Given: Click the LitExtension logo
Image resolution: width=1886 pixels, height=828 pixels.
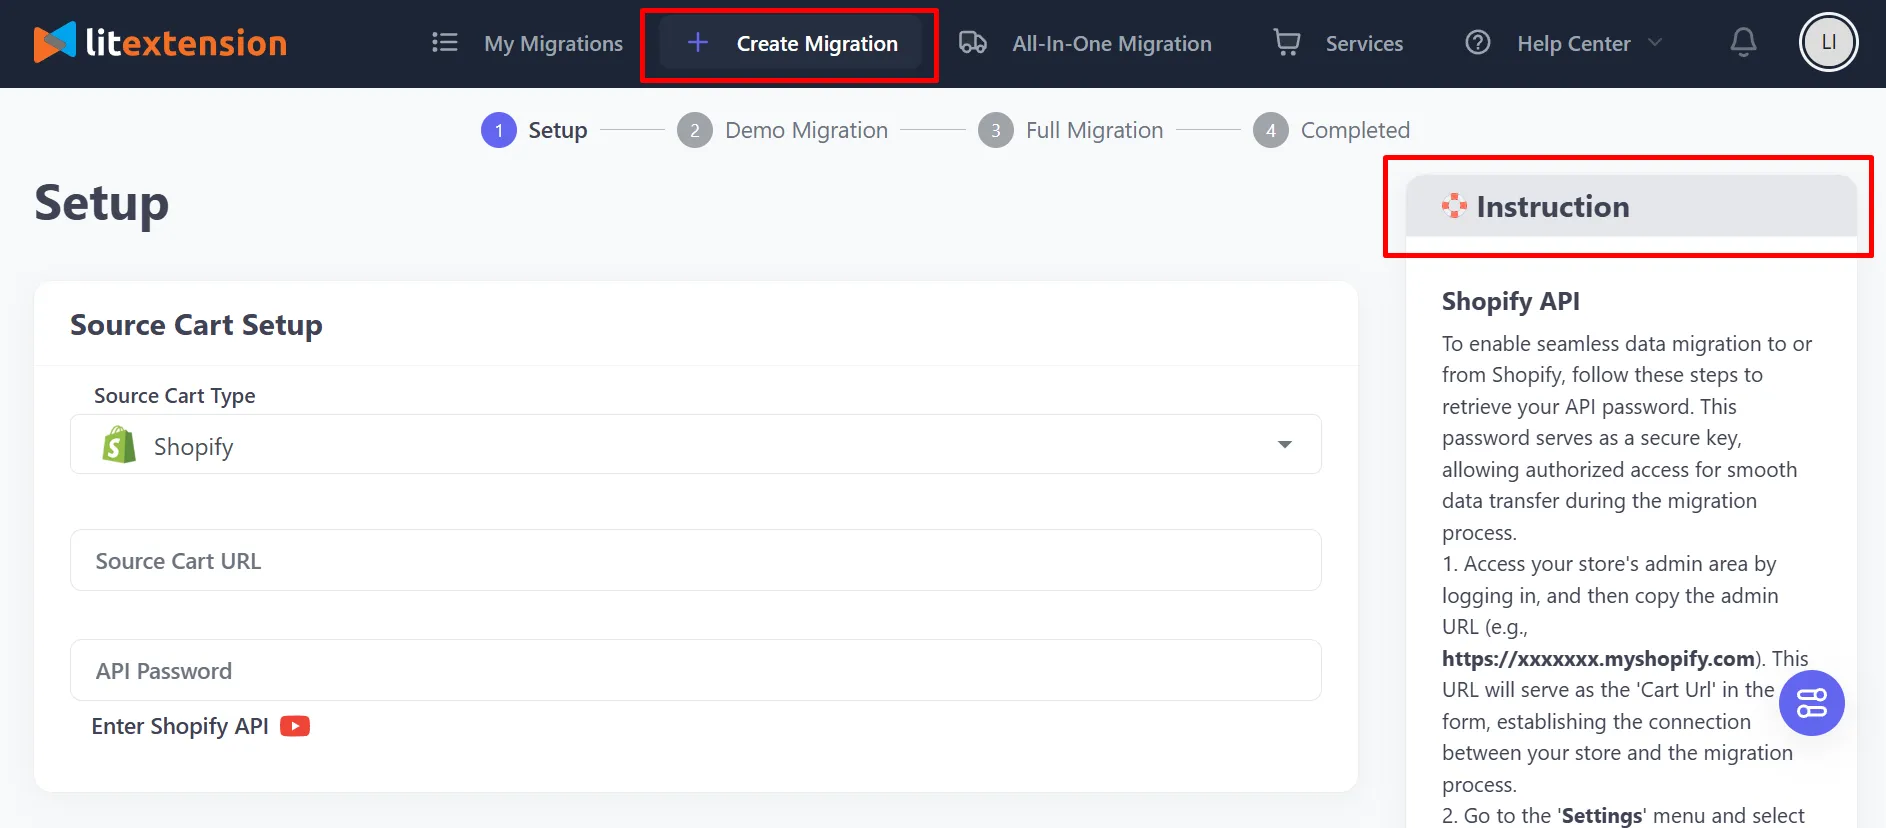Looking at the screenshot, I should point(160,42).
